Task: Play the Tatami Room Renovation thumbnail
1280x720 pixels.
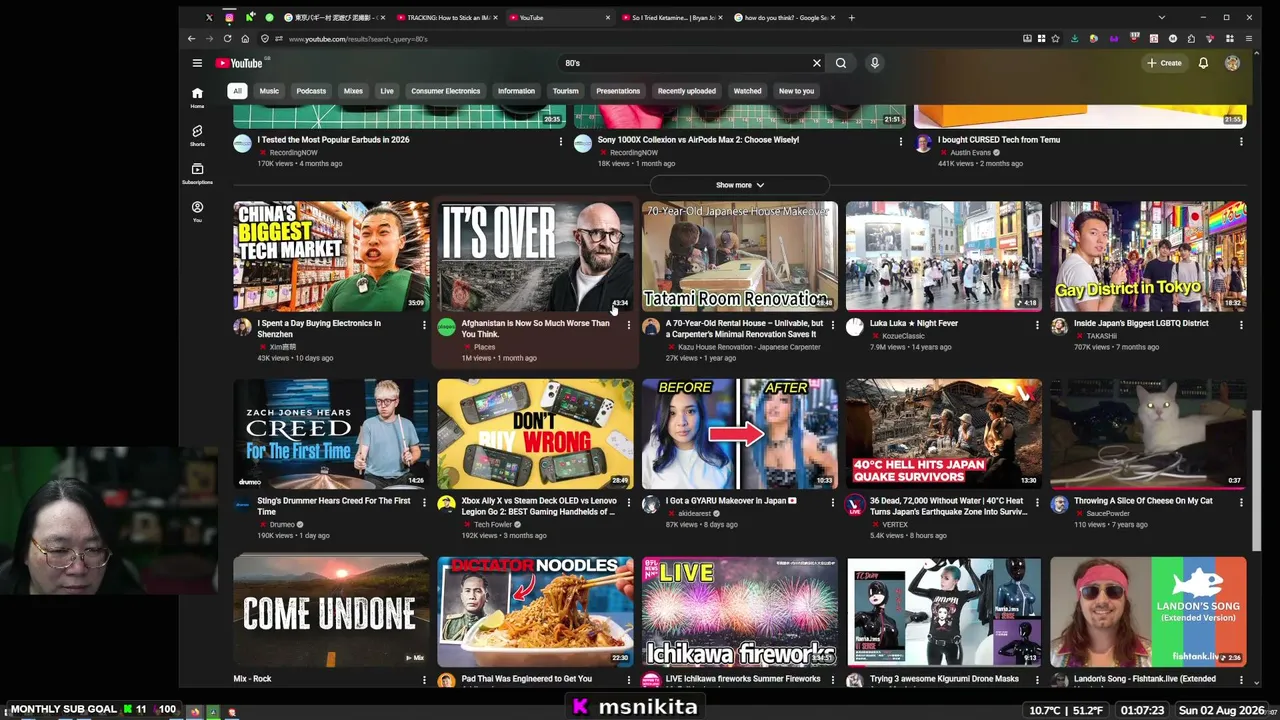Action: [739, 256]
